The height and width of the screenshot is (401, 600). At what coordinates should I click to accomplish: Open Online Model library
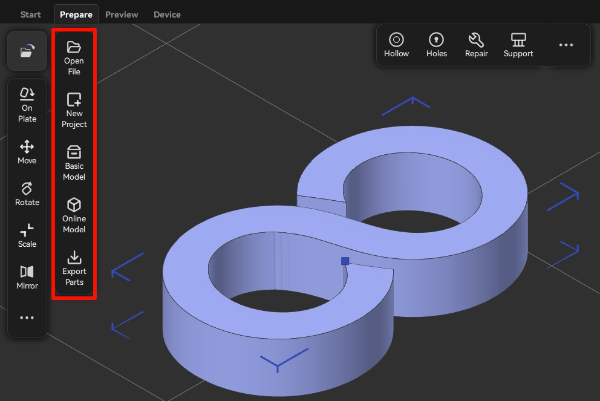click(x=74, y=215)
